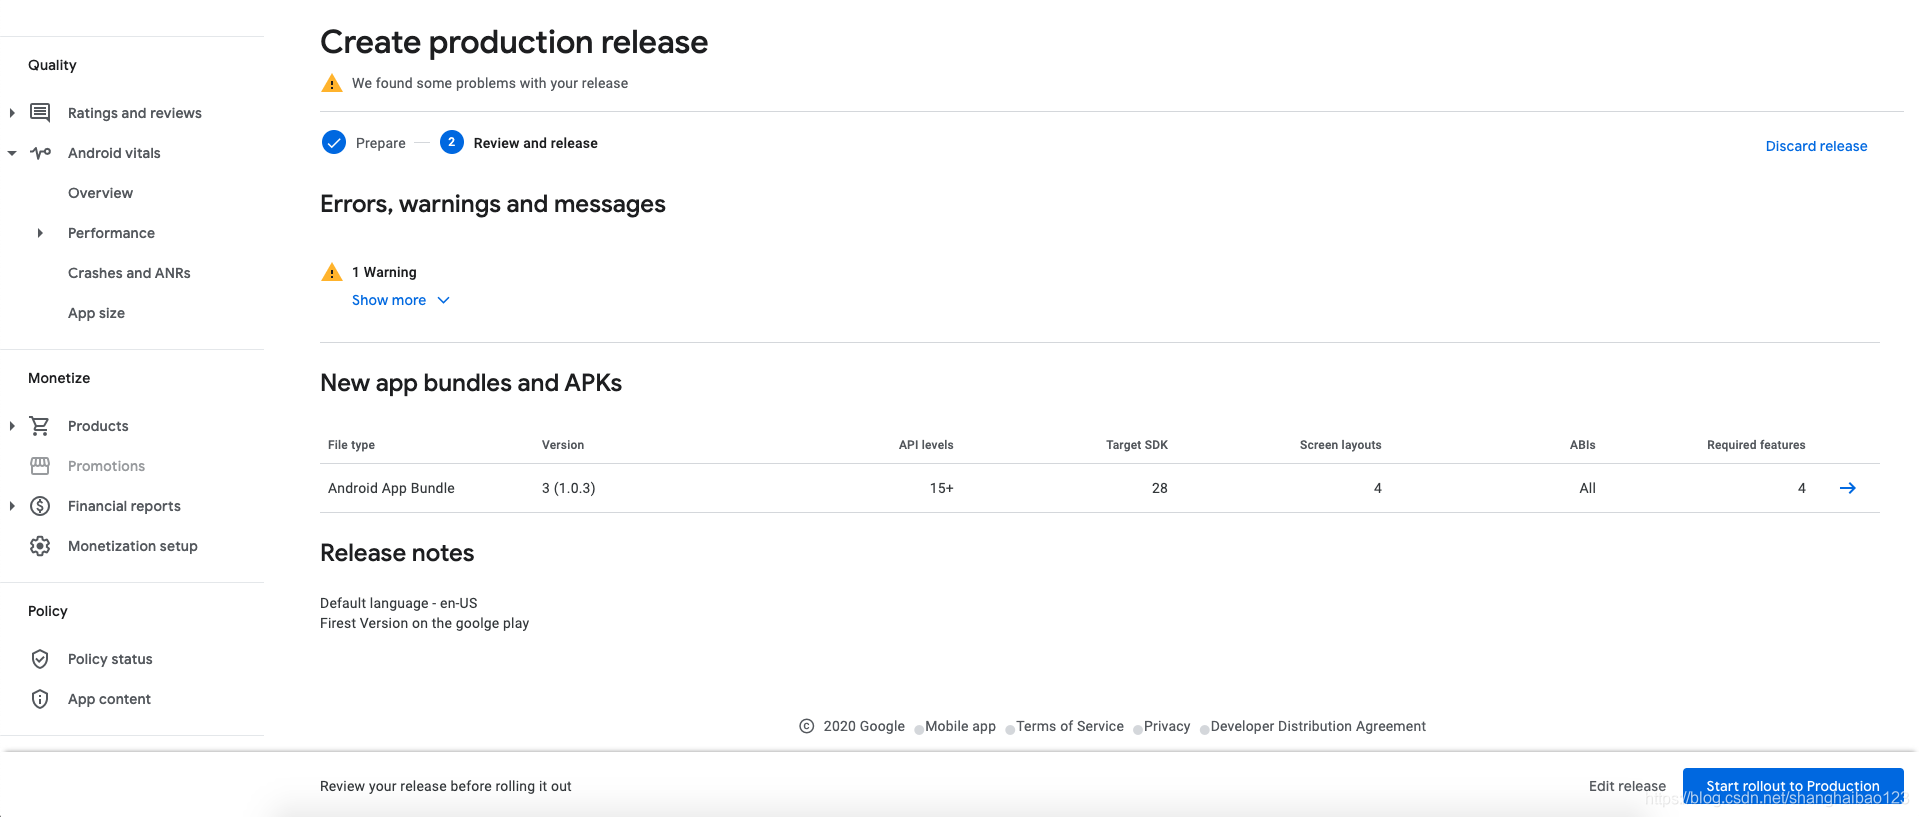
Task: Click the Android App Bundle row label
Action: coord(391,488)
